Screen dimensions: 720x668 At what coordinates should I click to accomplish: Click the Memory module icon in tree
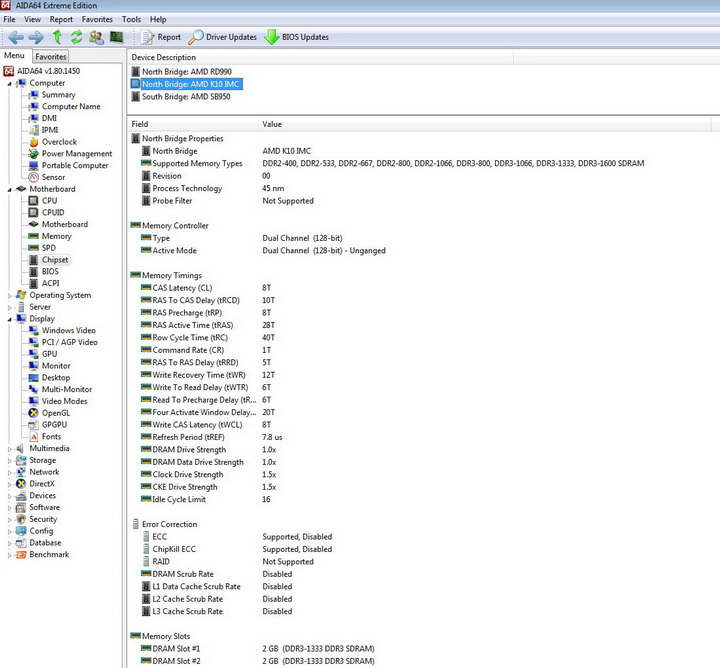click(x=34, y=236)
